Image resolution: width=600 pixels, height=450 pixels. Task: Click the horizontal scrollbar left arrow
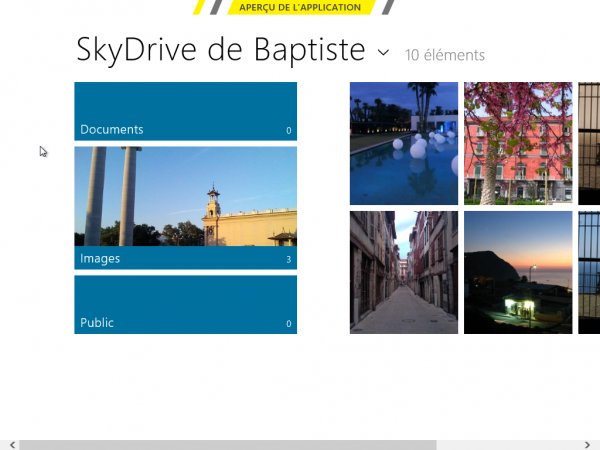[9, 444]
